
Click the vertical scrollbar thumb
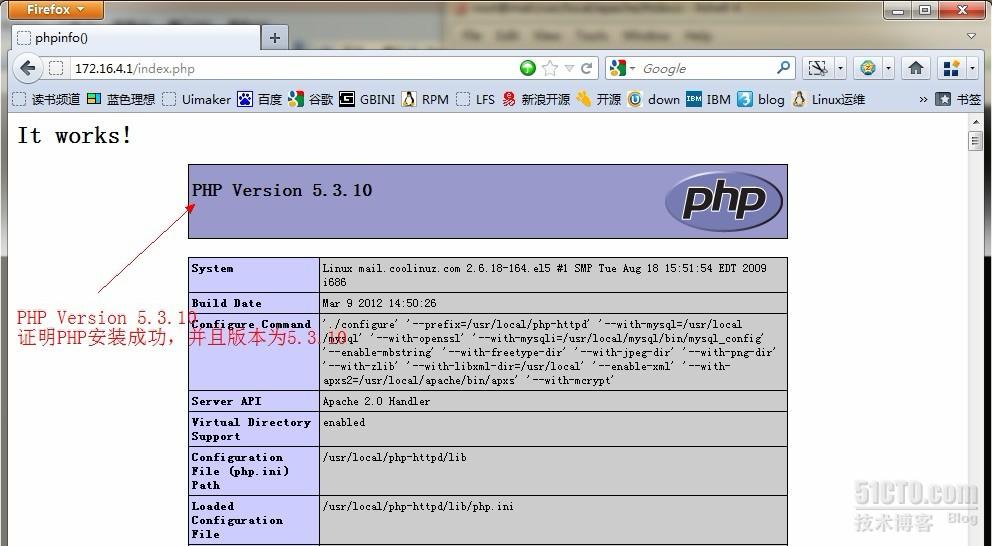point(975,140)
